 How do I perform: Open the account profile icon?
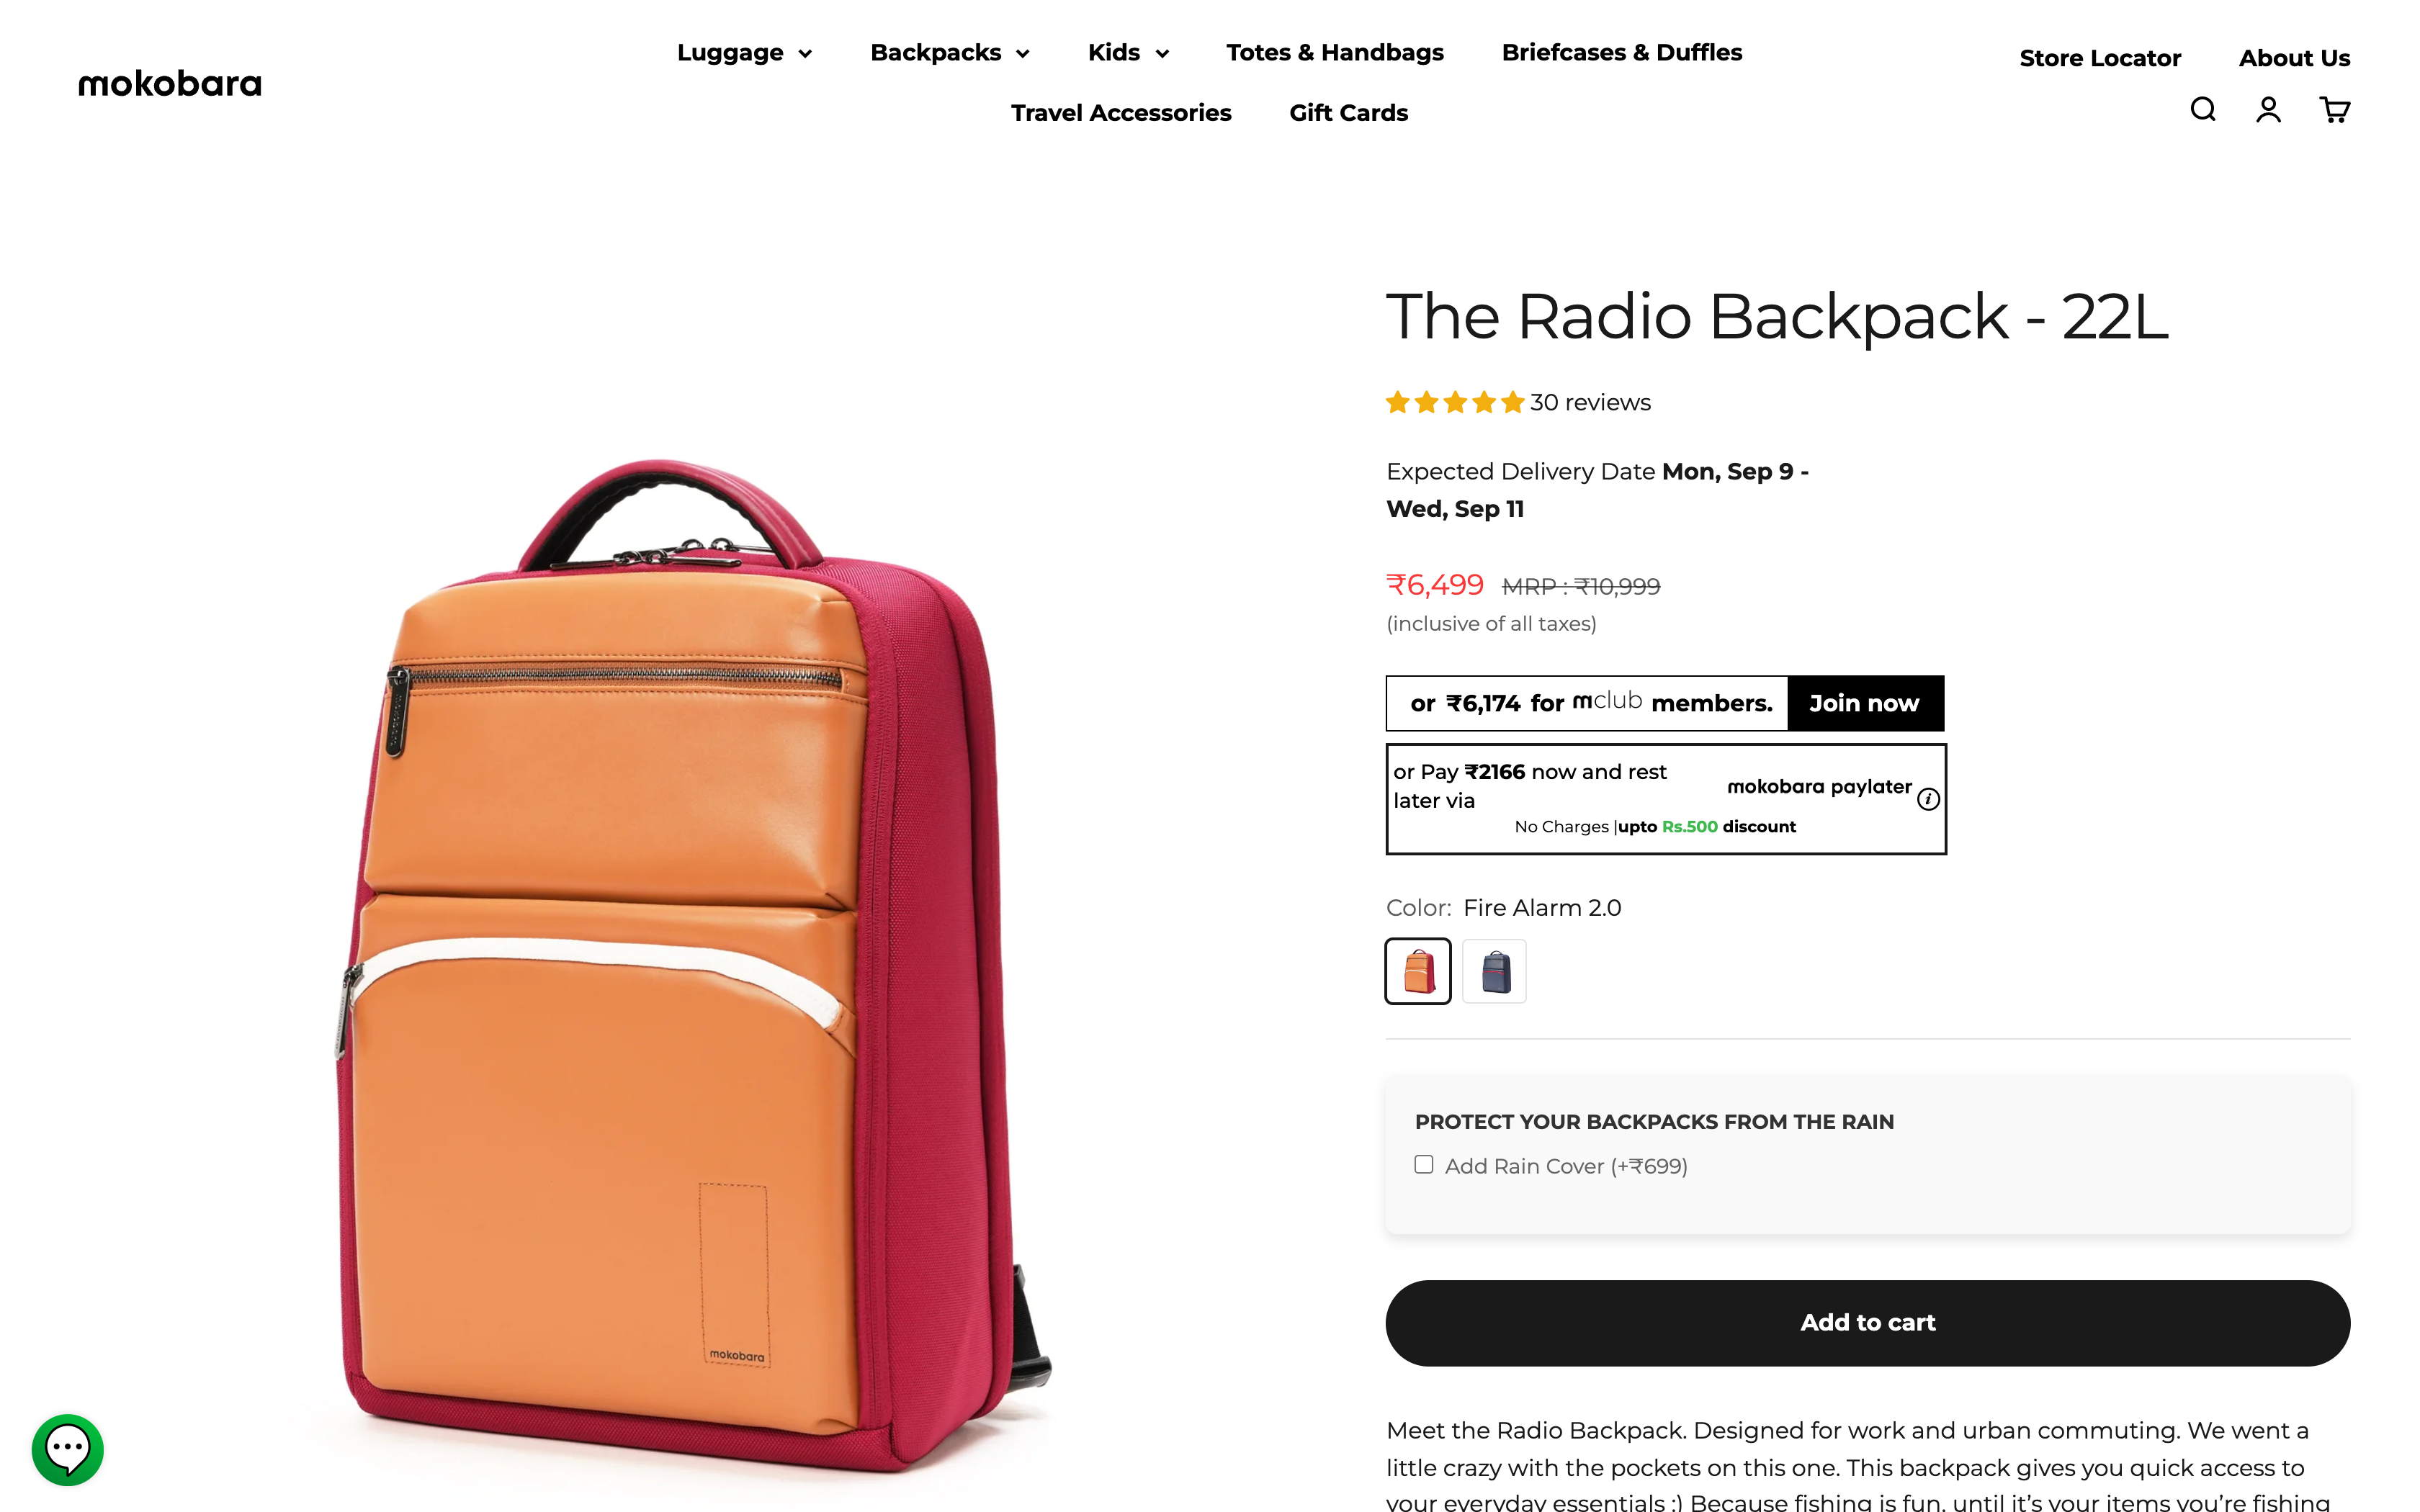tap(2268, 109)
